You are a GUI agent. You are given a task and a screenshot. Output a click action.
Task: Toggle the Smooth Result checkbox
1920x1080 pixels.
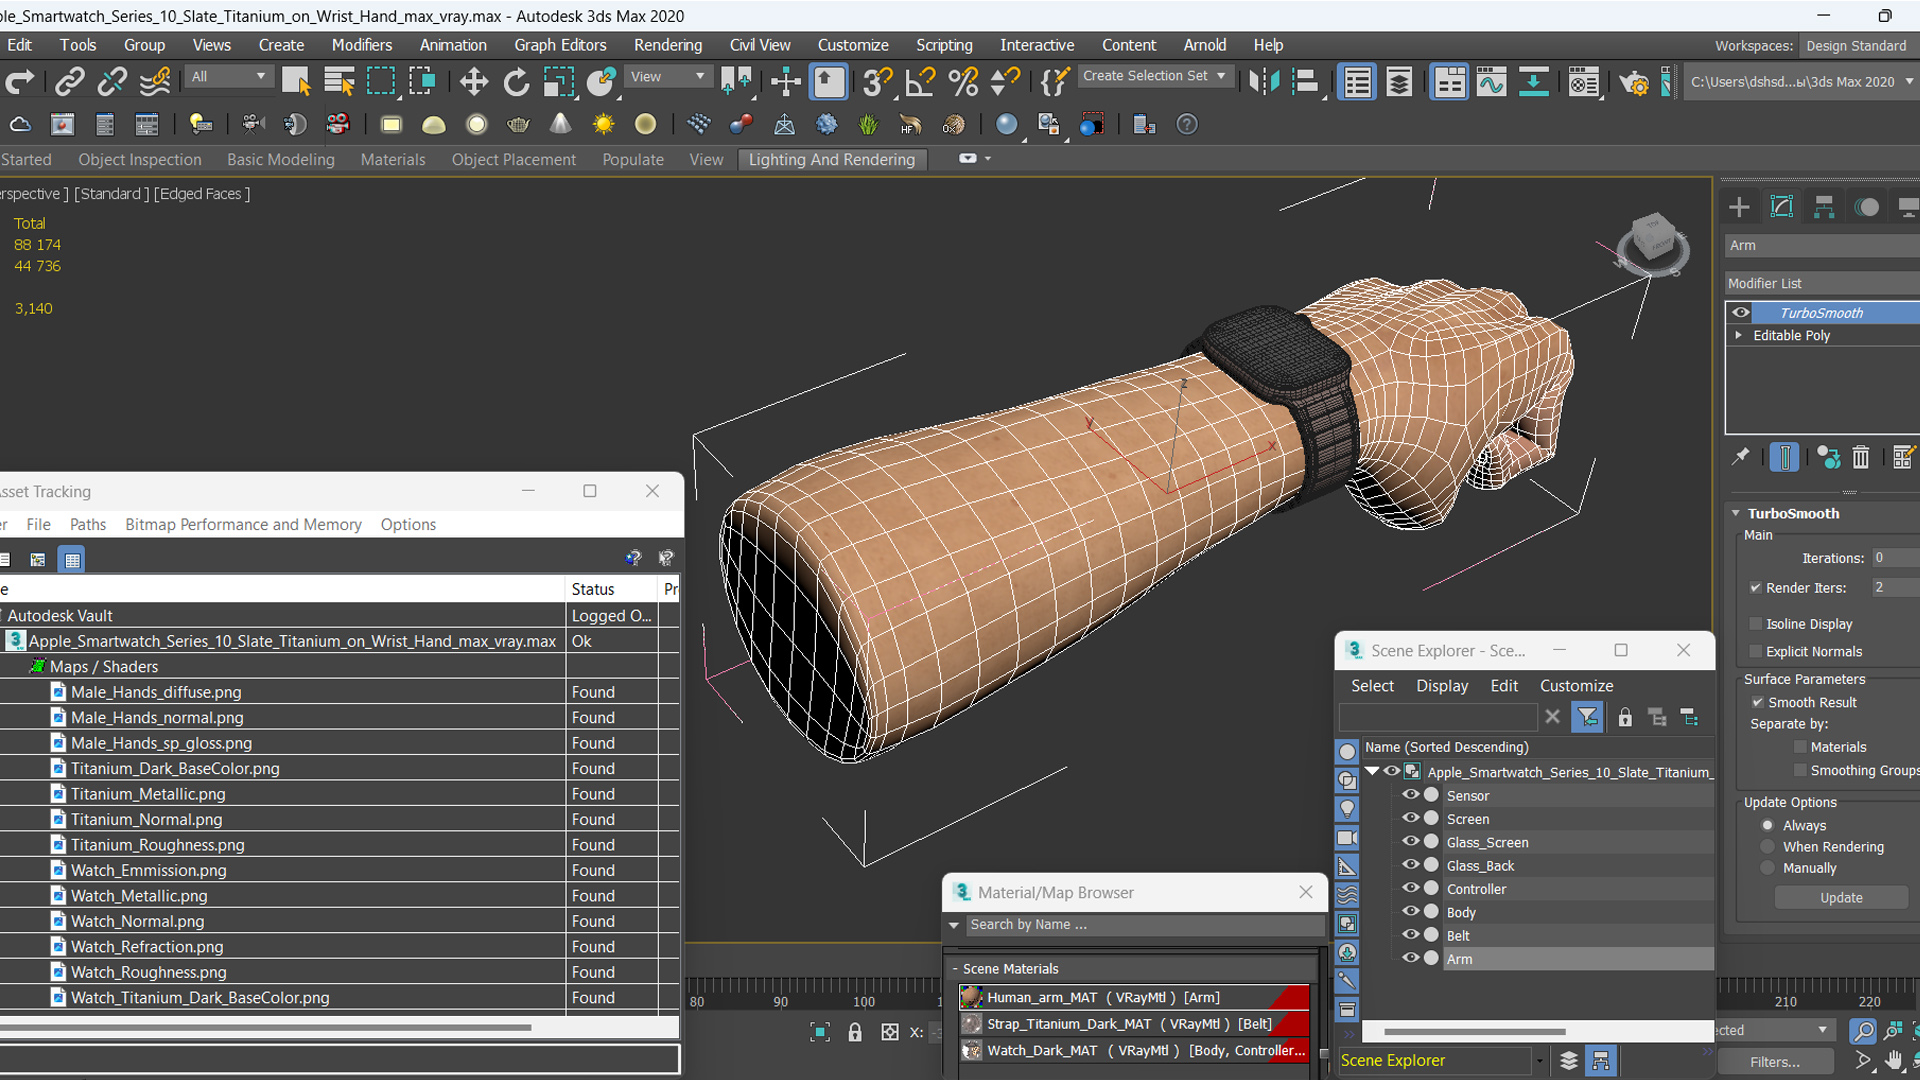[1758, 702]
